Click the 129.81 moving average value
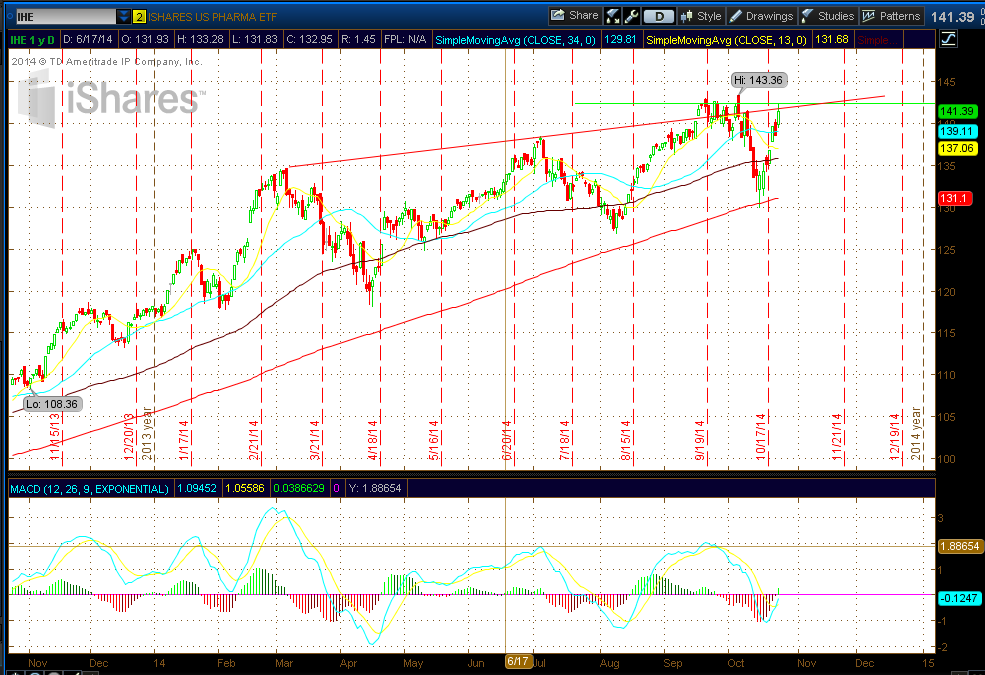The height and width of the screenshot is (675, 985). [x=620, y=40]
